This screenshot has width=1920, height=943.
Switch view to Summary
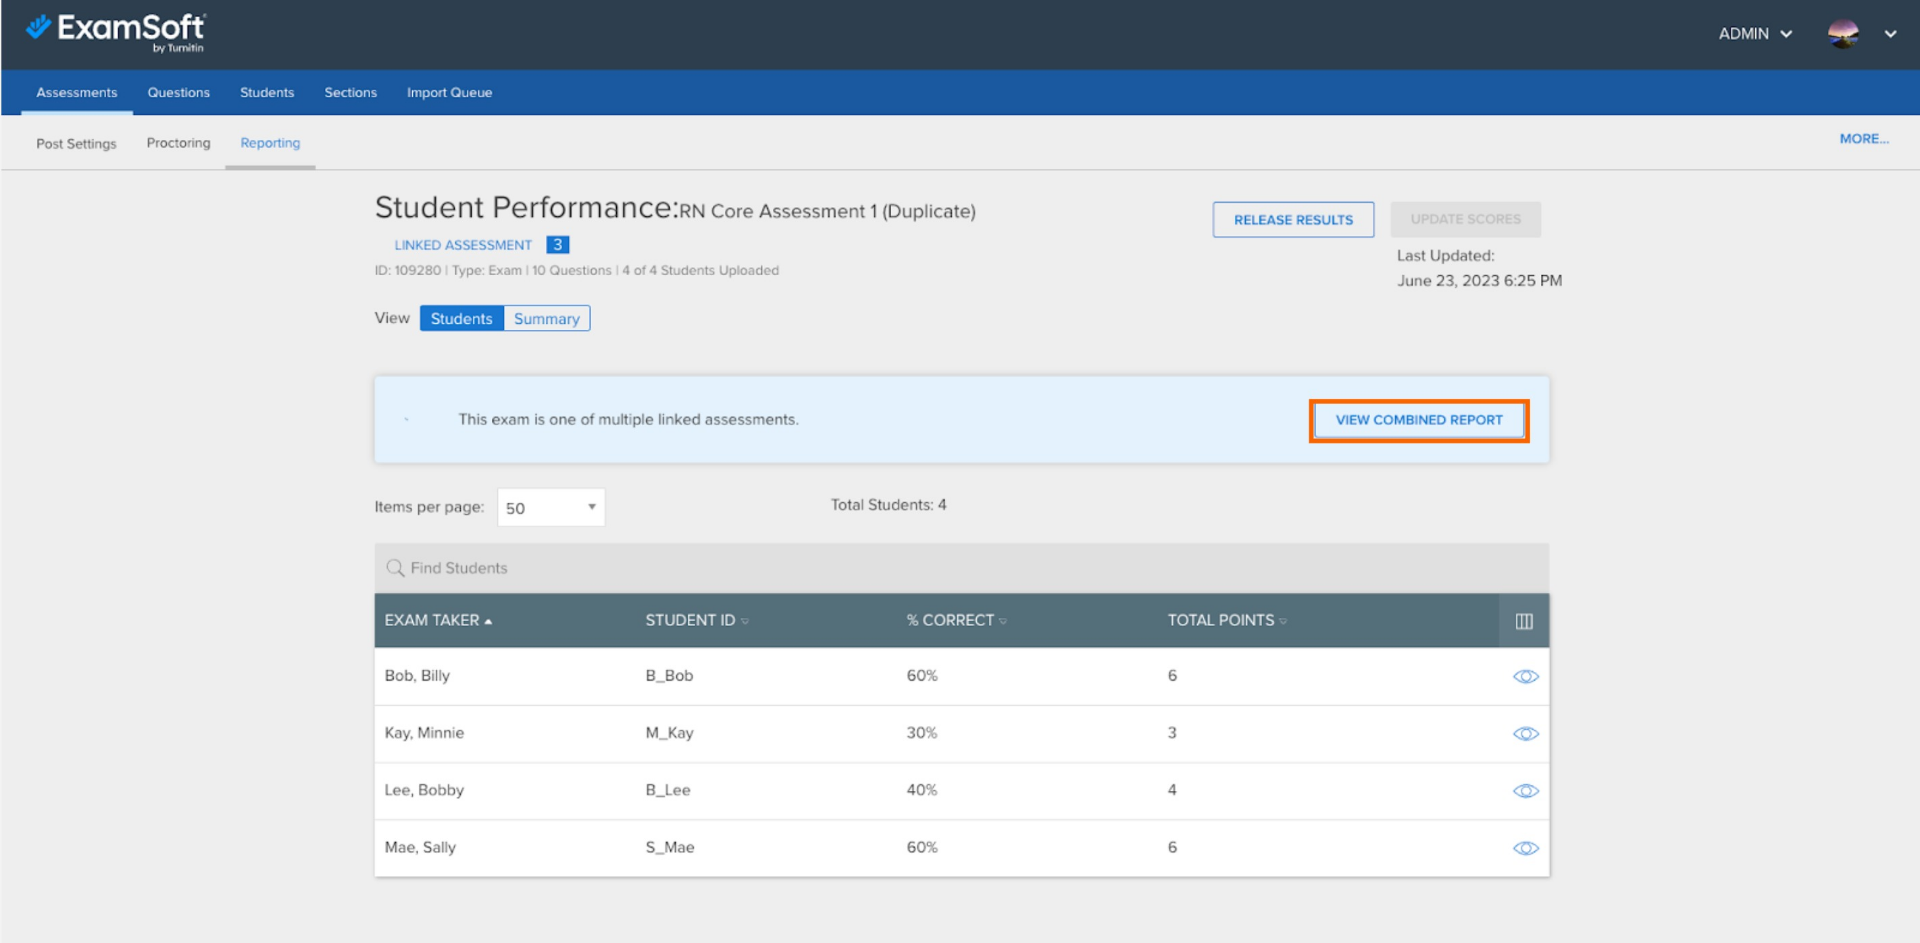546,319
